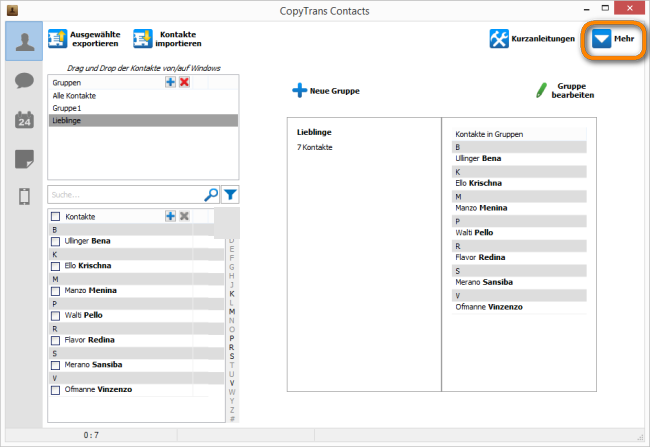Click Gruppe bearbeiten

(565, 90)
